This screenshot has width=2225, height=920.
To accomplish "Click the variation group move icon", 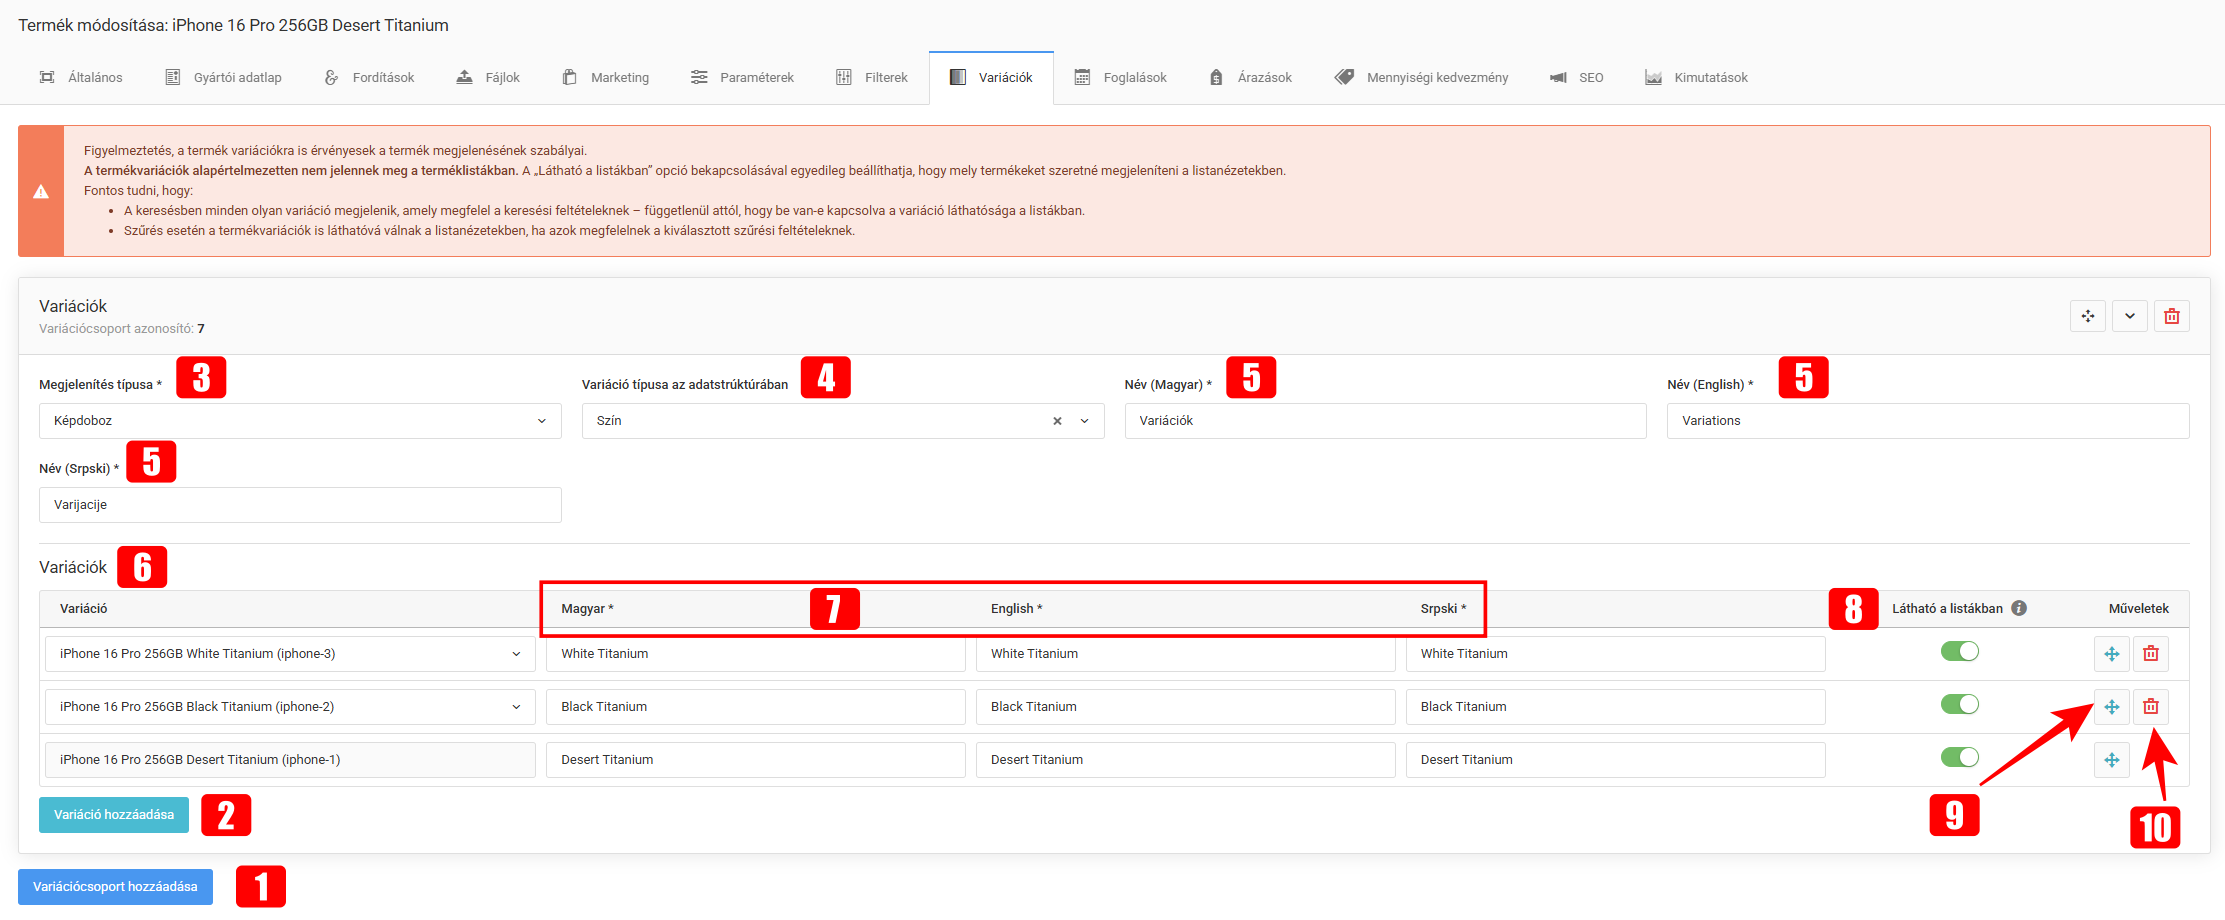I will (2088, 316).
